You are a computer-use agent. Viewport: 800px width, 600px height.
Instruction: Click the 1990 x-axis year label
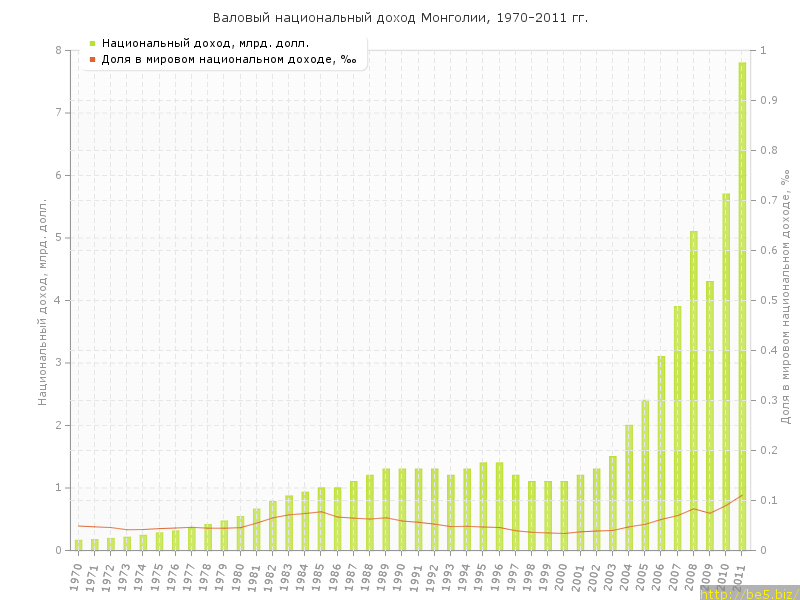pyautogui.click(x=401, y=574)
